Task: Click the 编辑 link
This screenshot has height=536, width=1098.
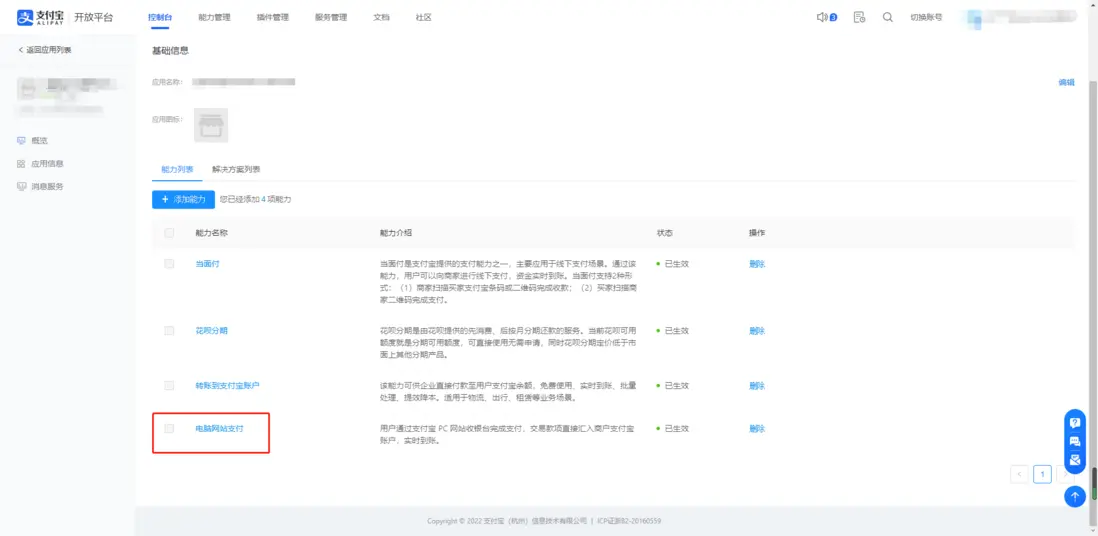Action: (x=1066, y=83)
